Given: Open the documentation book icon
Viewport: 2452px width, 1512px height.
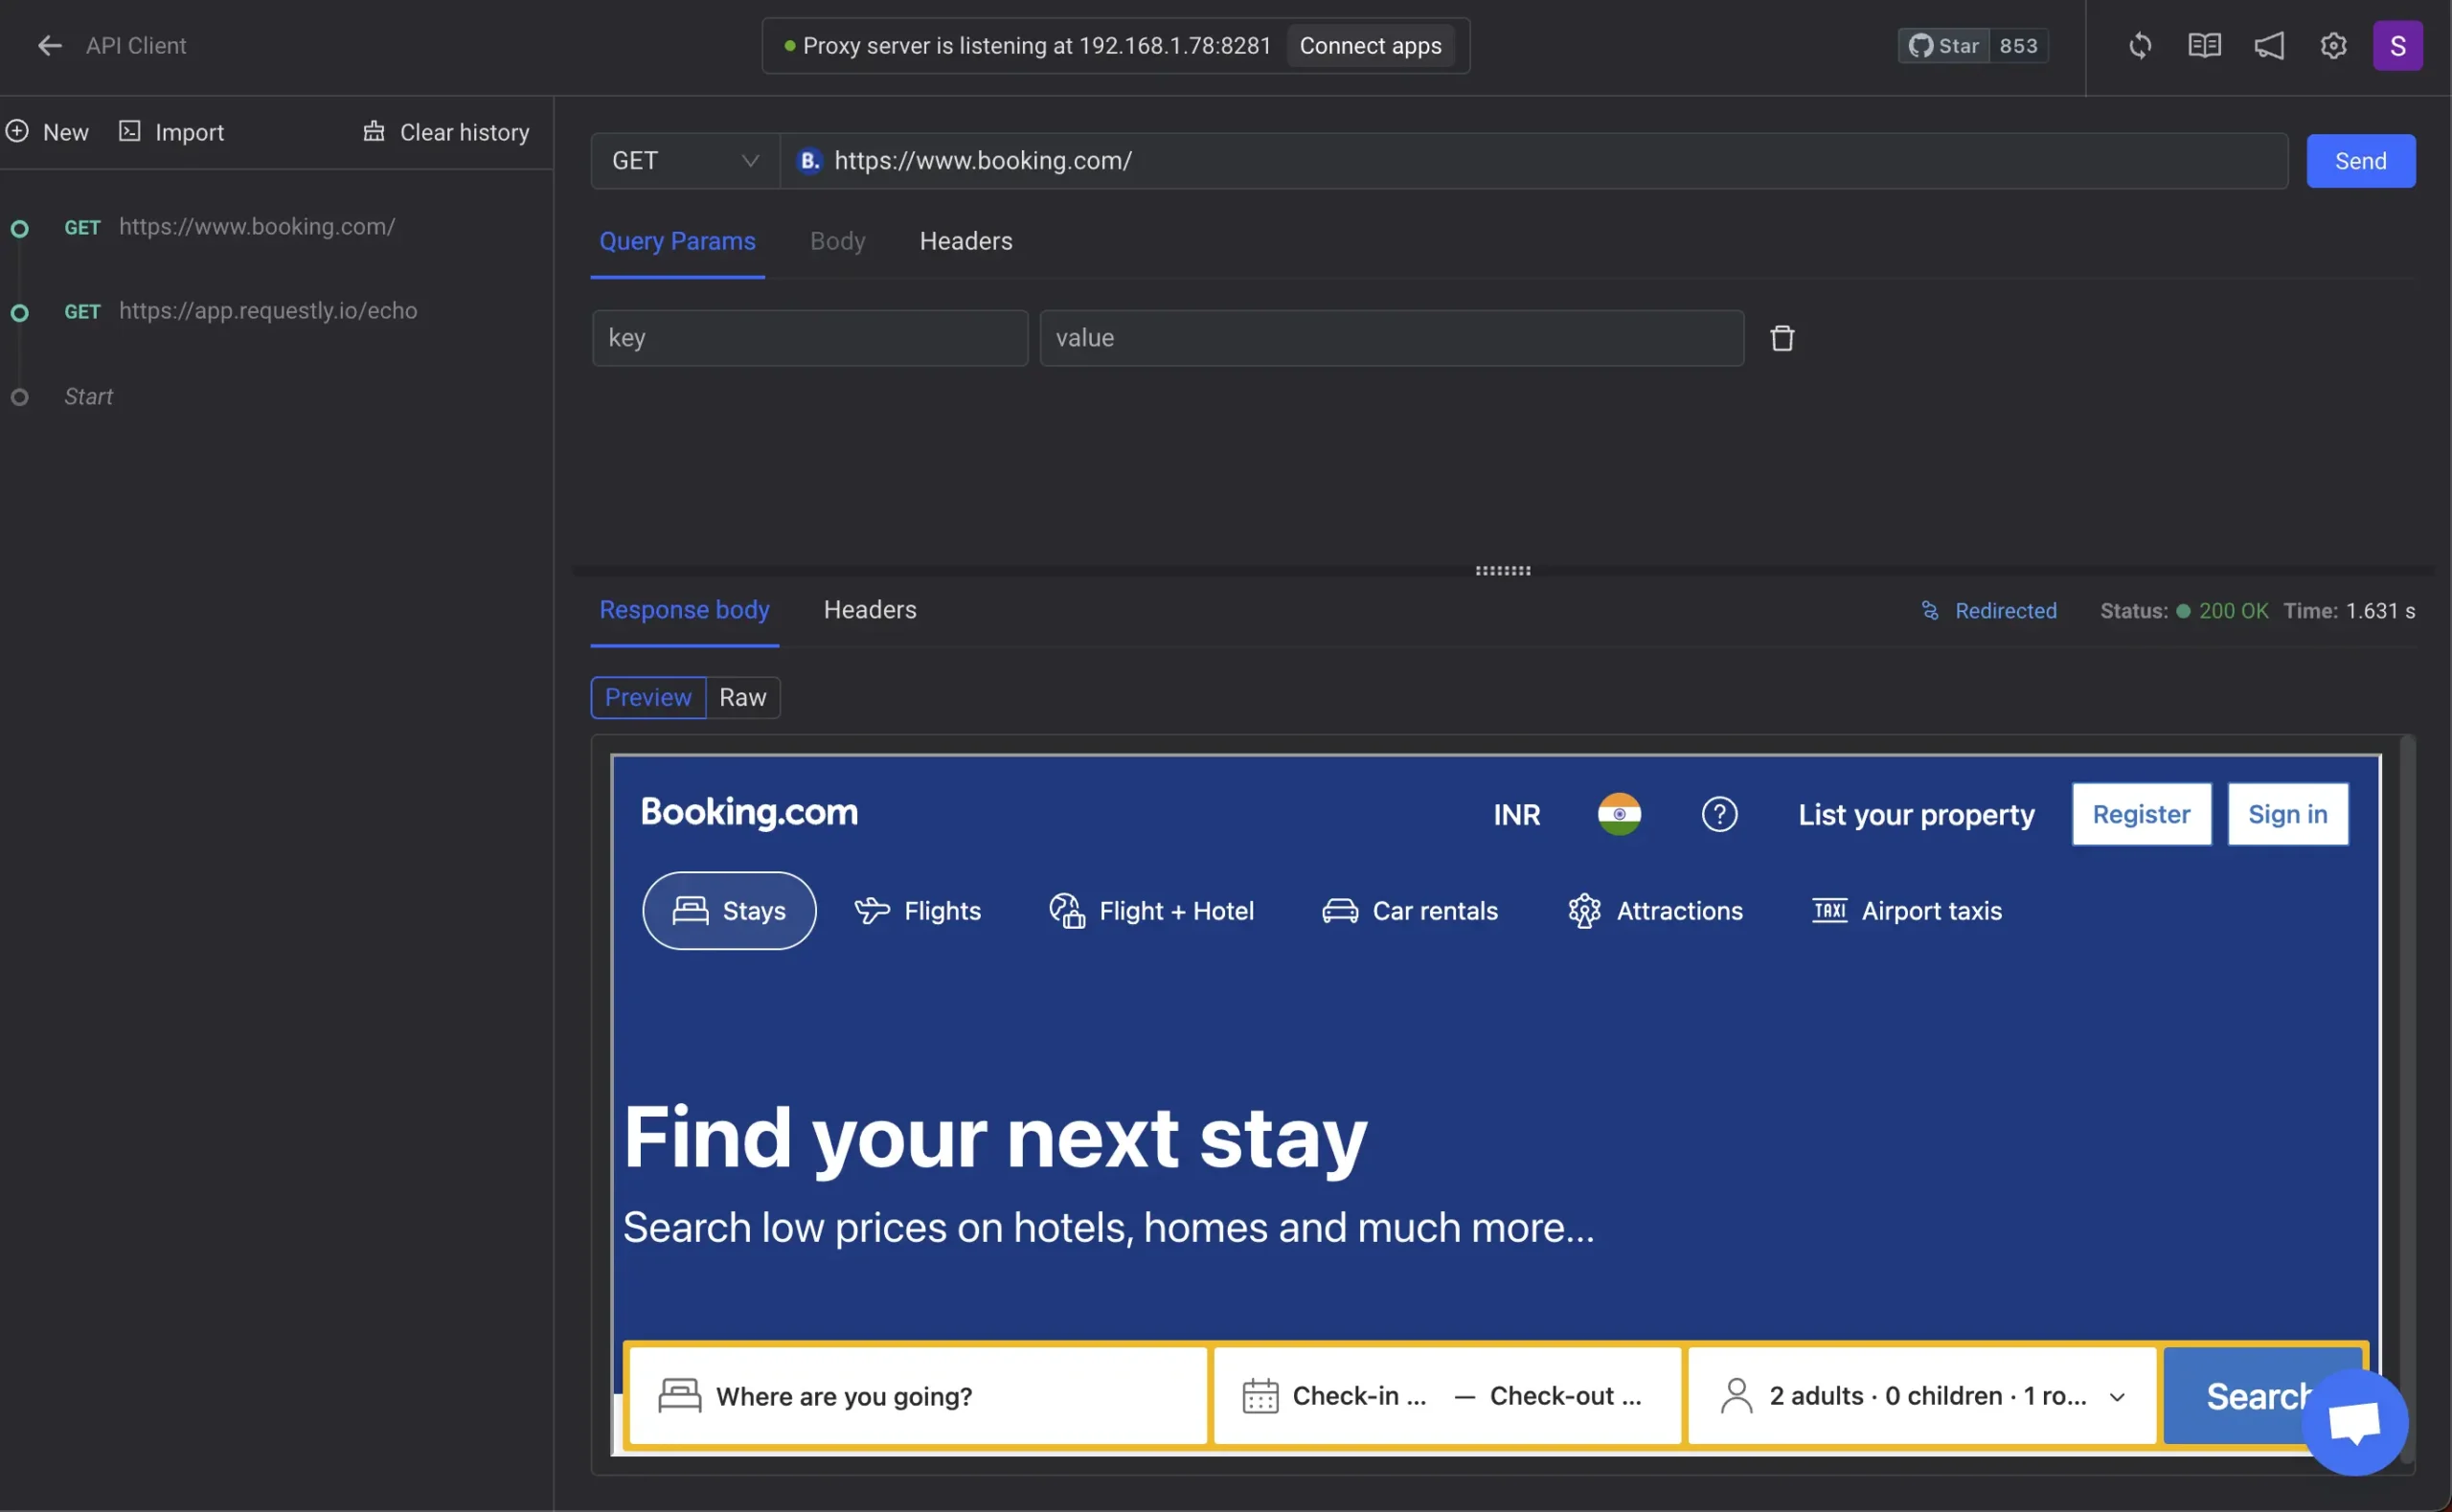Looking at the screenshot, I should click(2204, 46).
